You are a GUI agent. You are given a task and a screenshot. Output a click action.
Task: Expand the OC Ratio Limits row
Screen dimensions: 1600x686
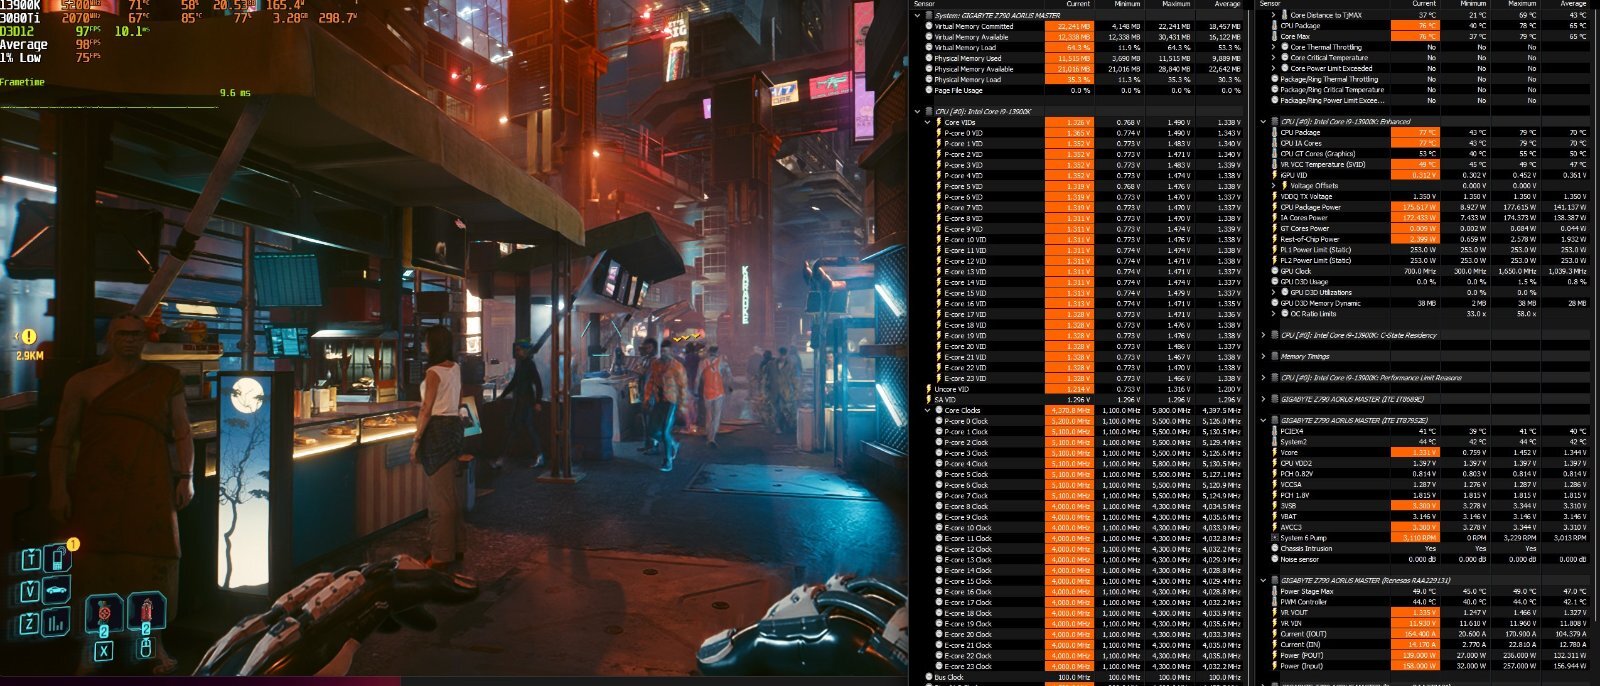1273,314
